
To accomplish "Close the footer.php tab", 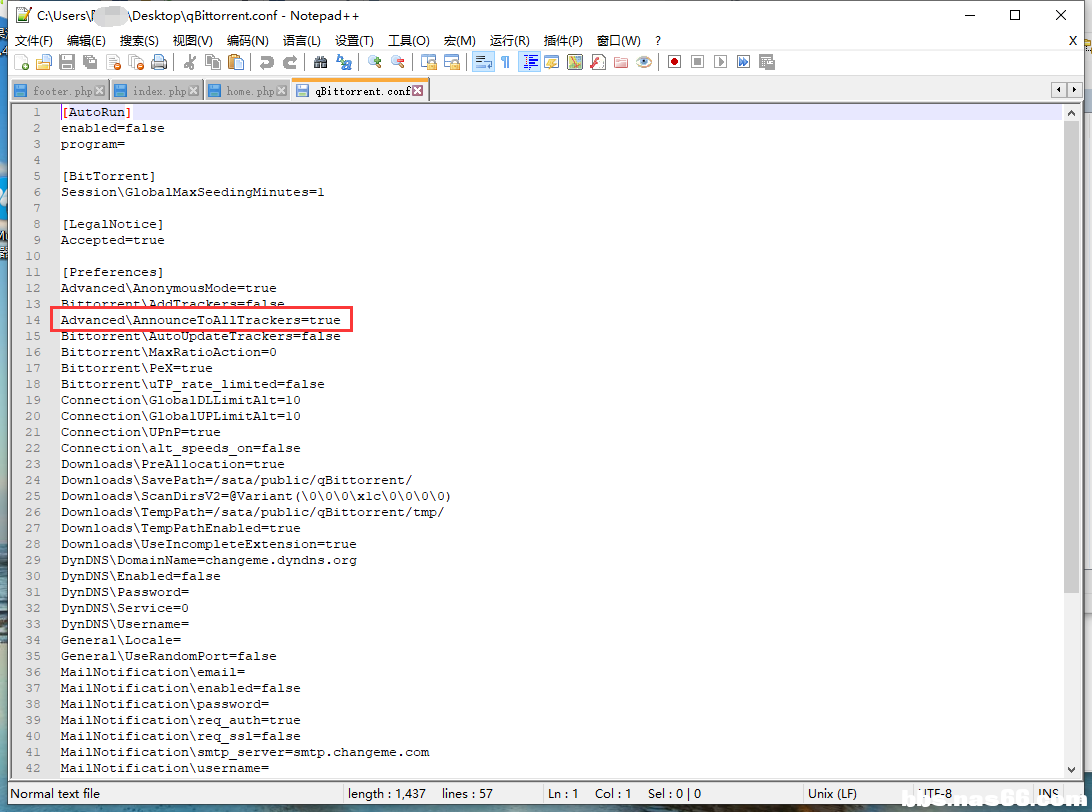I will click(x=100, y=91).
